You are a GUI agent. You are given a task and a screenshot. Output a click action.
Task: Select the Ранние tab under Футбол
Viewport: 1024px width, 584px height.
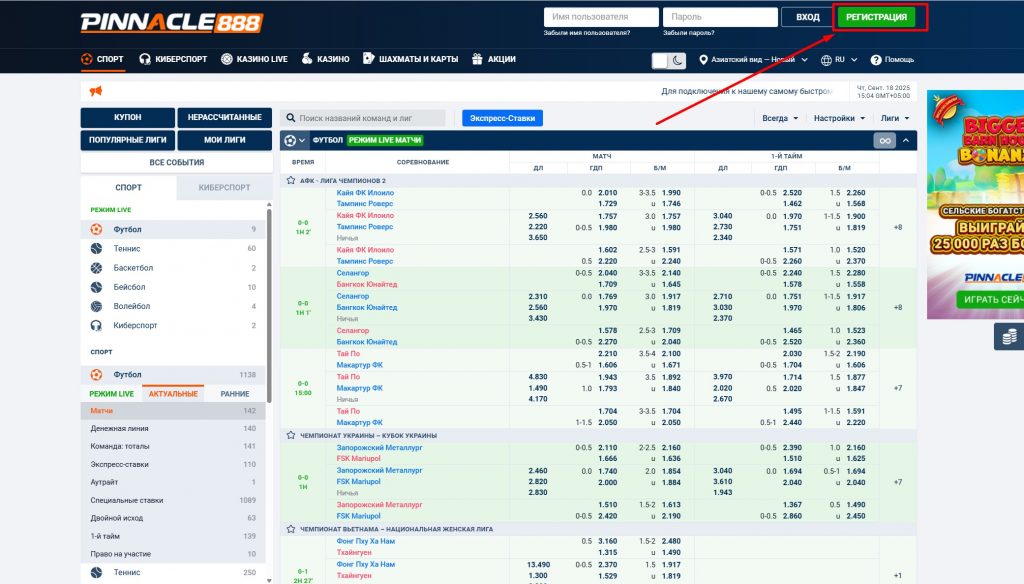[235, 394]
